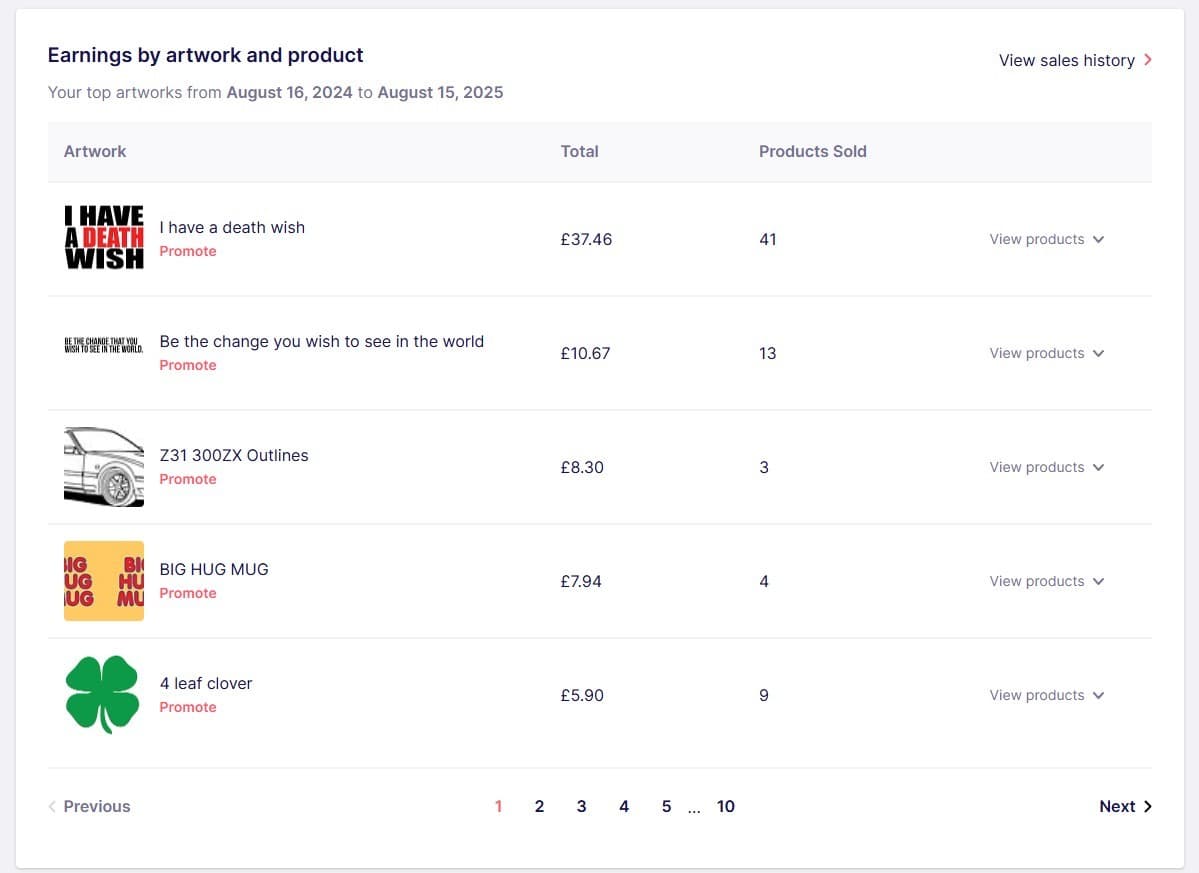
Task: Go to page 2 of artworks
Action: pyautogui.click(x=539, y=806)
